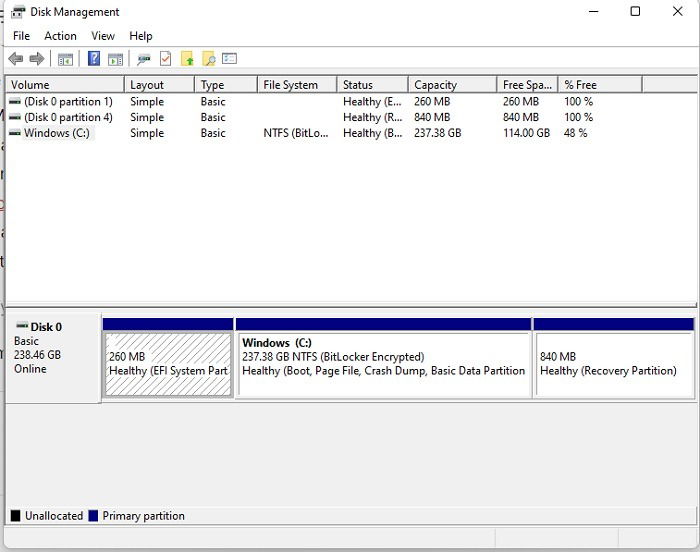Image resolution: width=700 pixels, height=552 pixels.
Task: Toggle the Show/Hide Action Pane icon
Action: coord(116,59)
